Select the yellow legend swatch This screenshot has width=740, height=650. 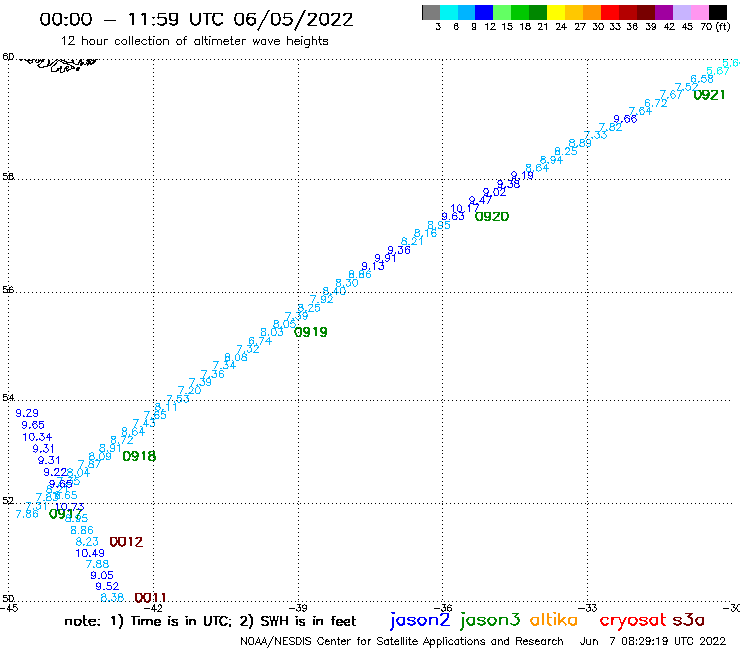[556, 12]
